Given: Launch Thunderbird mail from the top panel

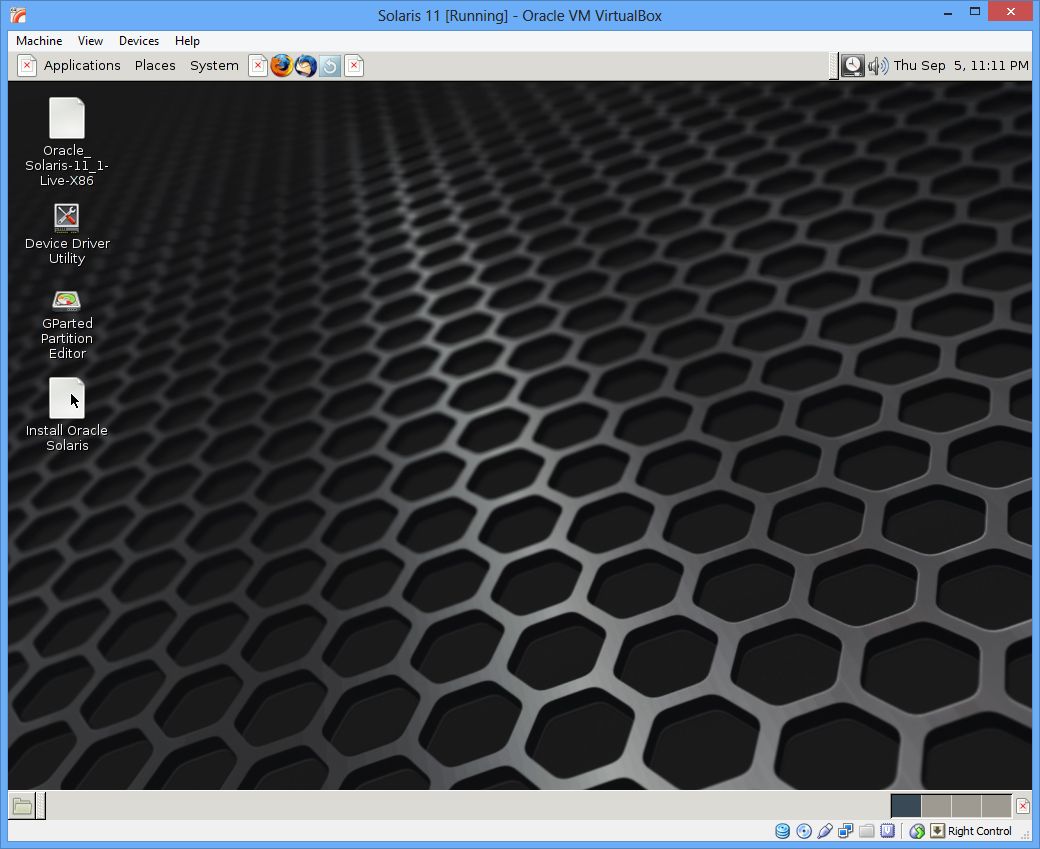Looking at the screenshot, I should 305,66.
